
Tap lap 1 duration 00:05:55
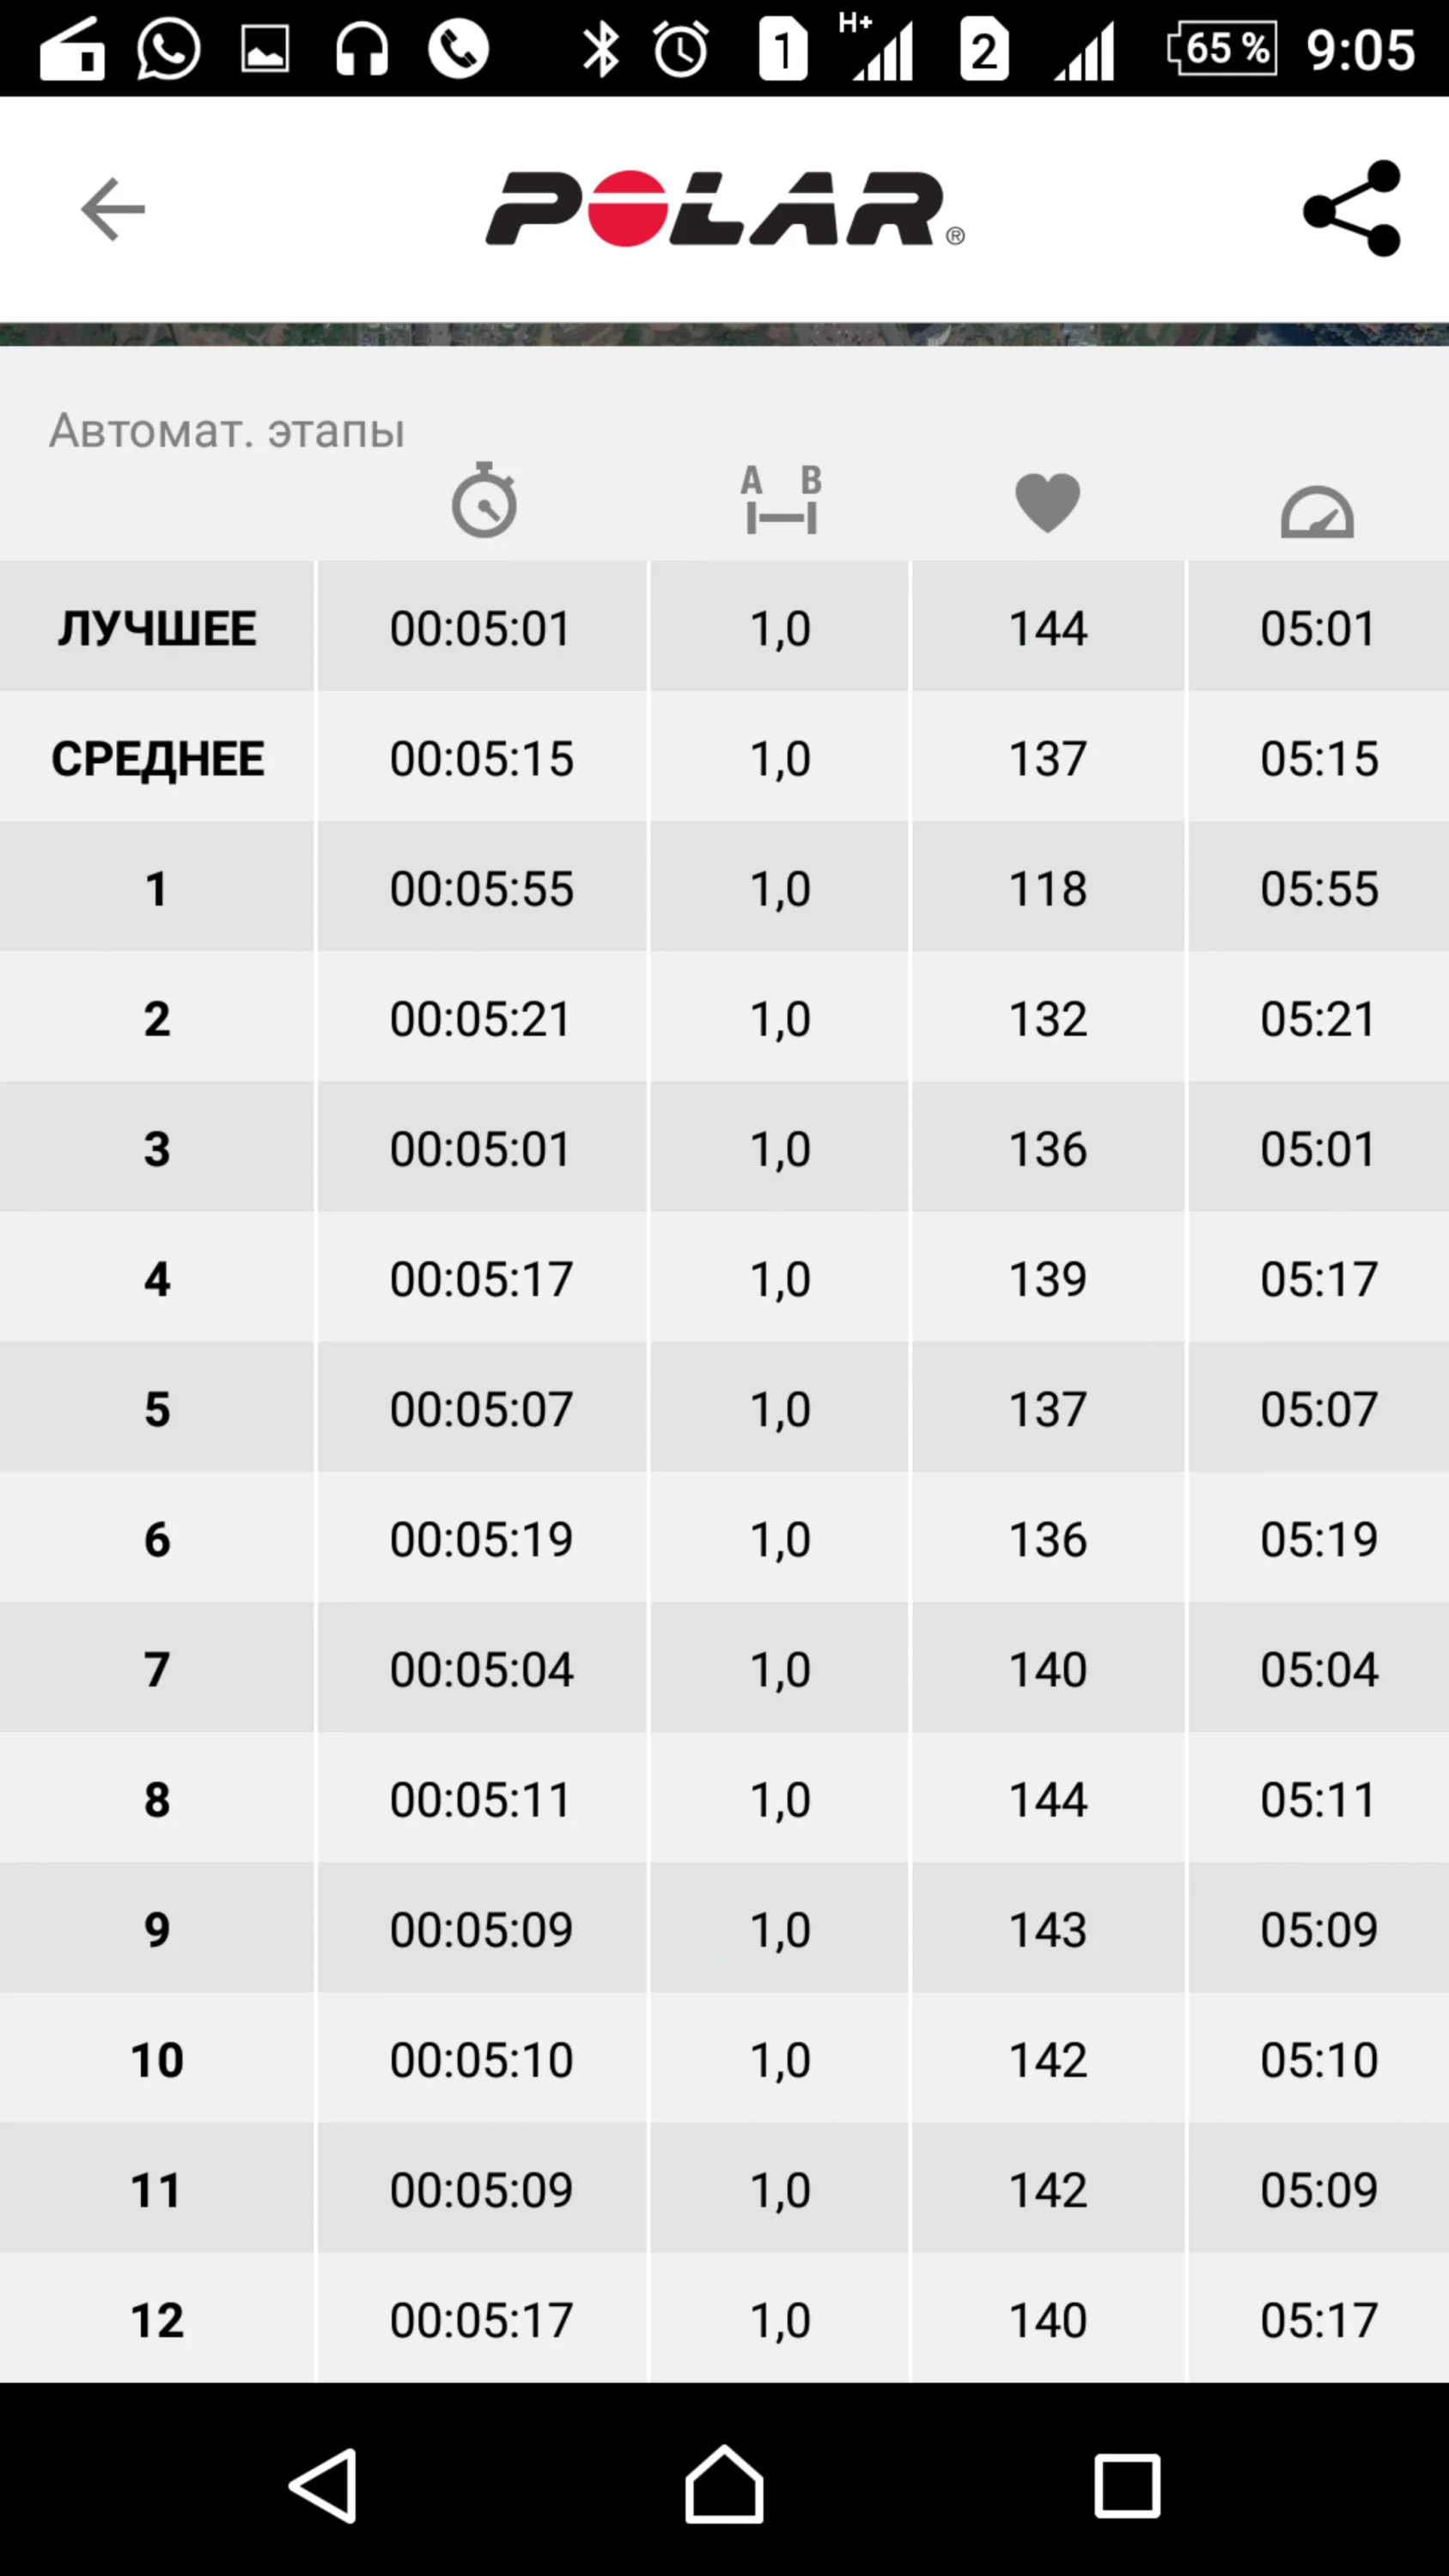481,888
